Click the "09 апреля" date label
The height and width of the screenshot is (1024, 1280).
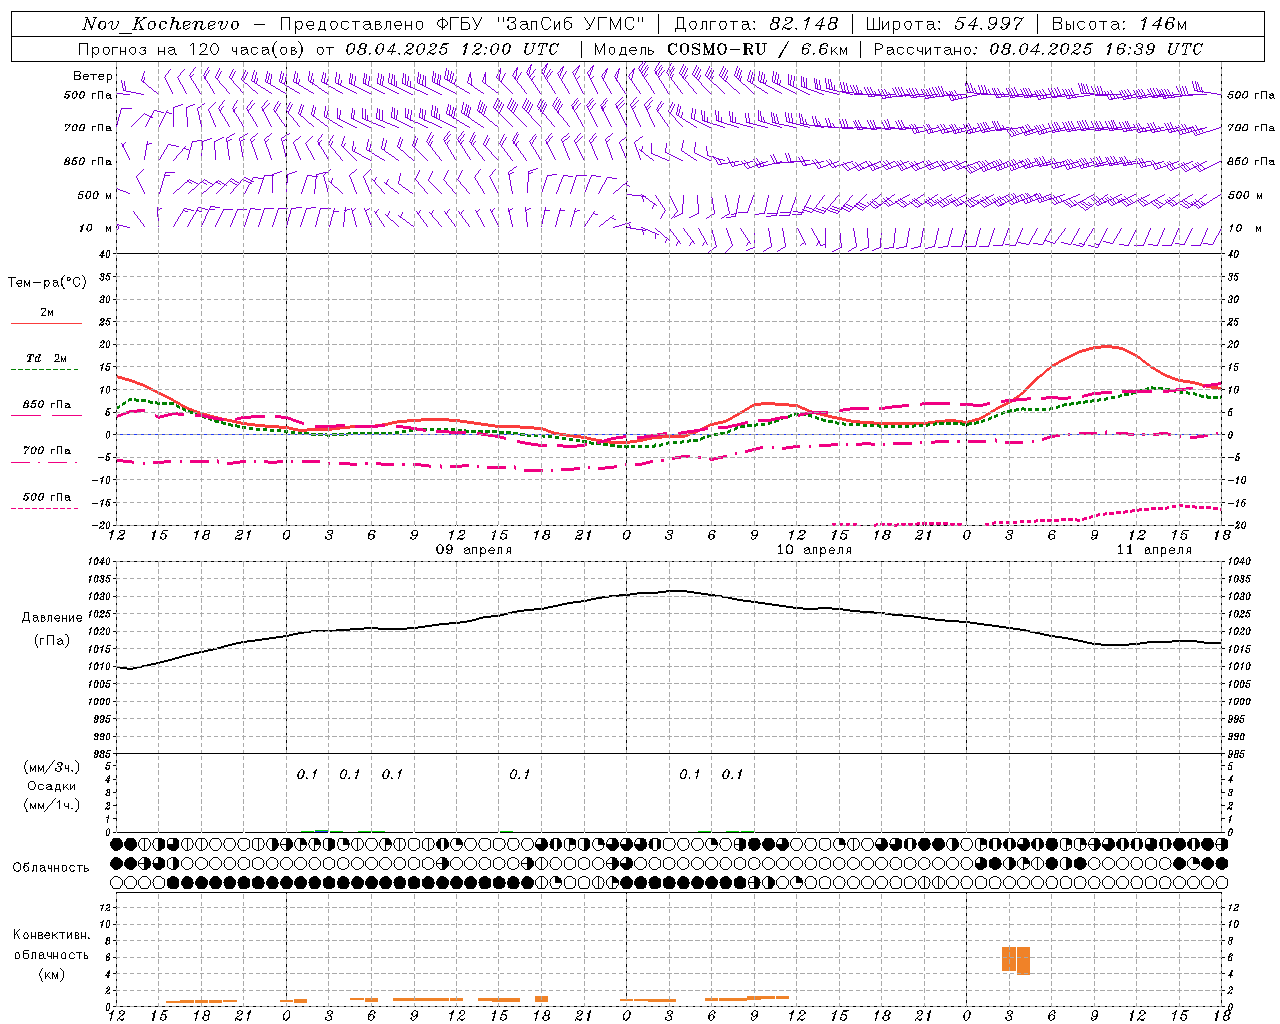tap(474, 550)
